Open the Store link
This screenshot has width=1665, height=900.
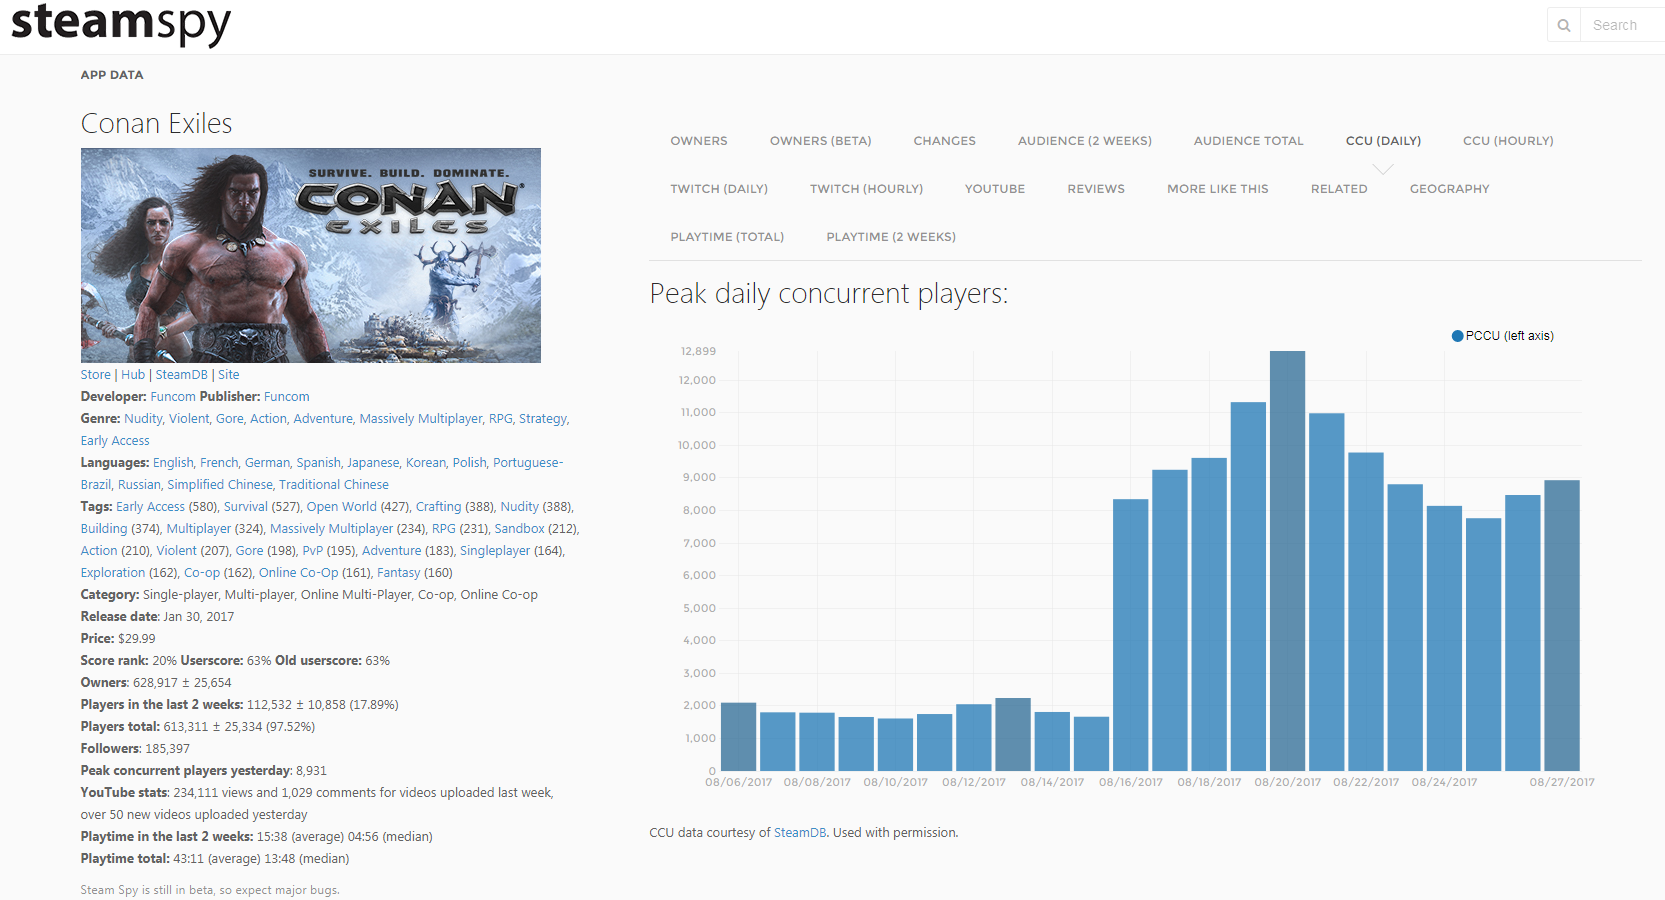click(95, 375)
